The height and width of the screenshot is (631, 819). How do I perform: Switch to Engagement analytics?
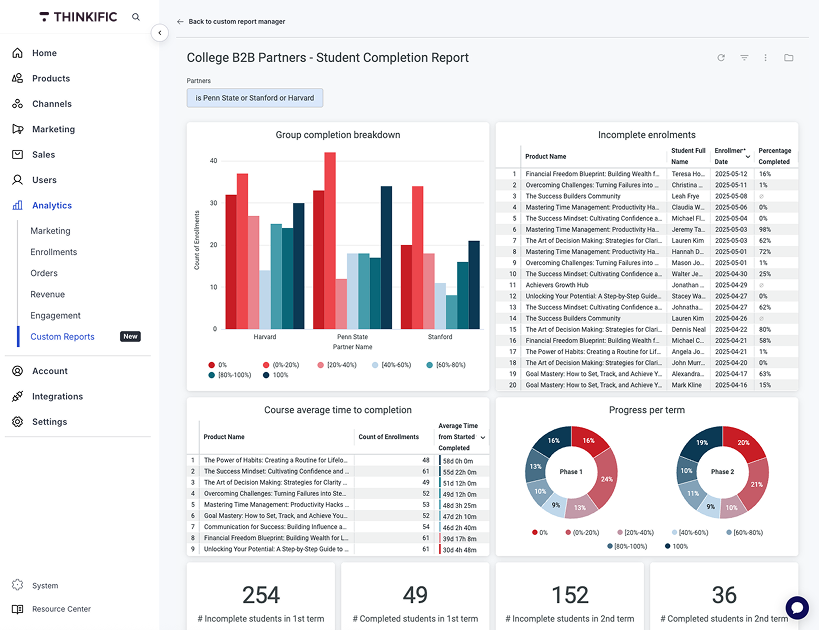point(55,316)
